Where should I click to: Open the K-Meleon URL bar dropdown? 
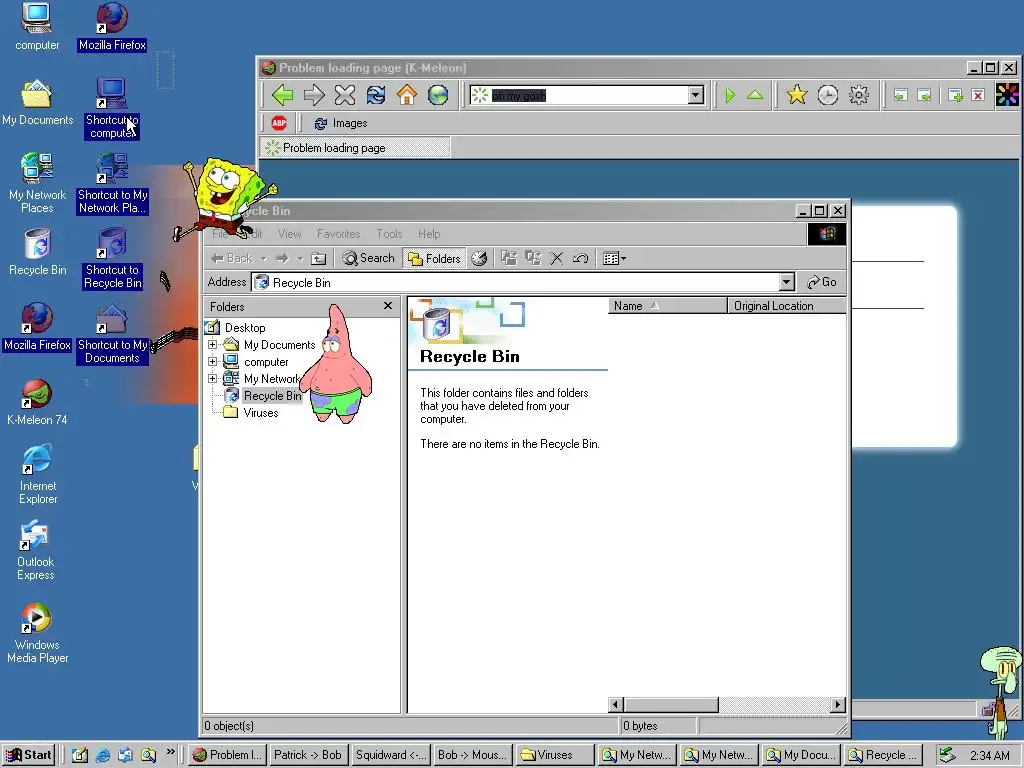pos(696,95)
